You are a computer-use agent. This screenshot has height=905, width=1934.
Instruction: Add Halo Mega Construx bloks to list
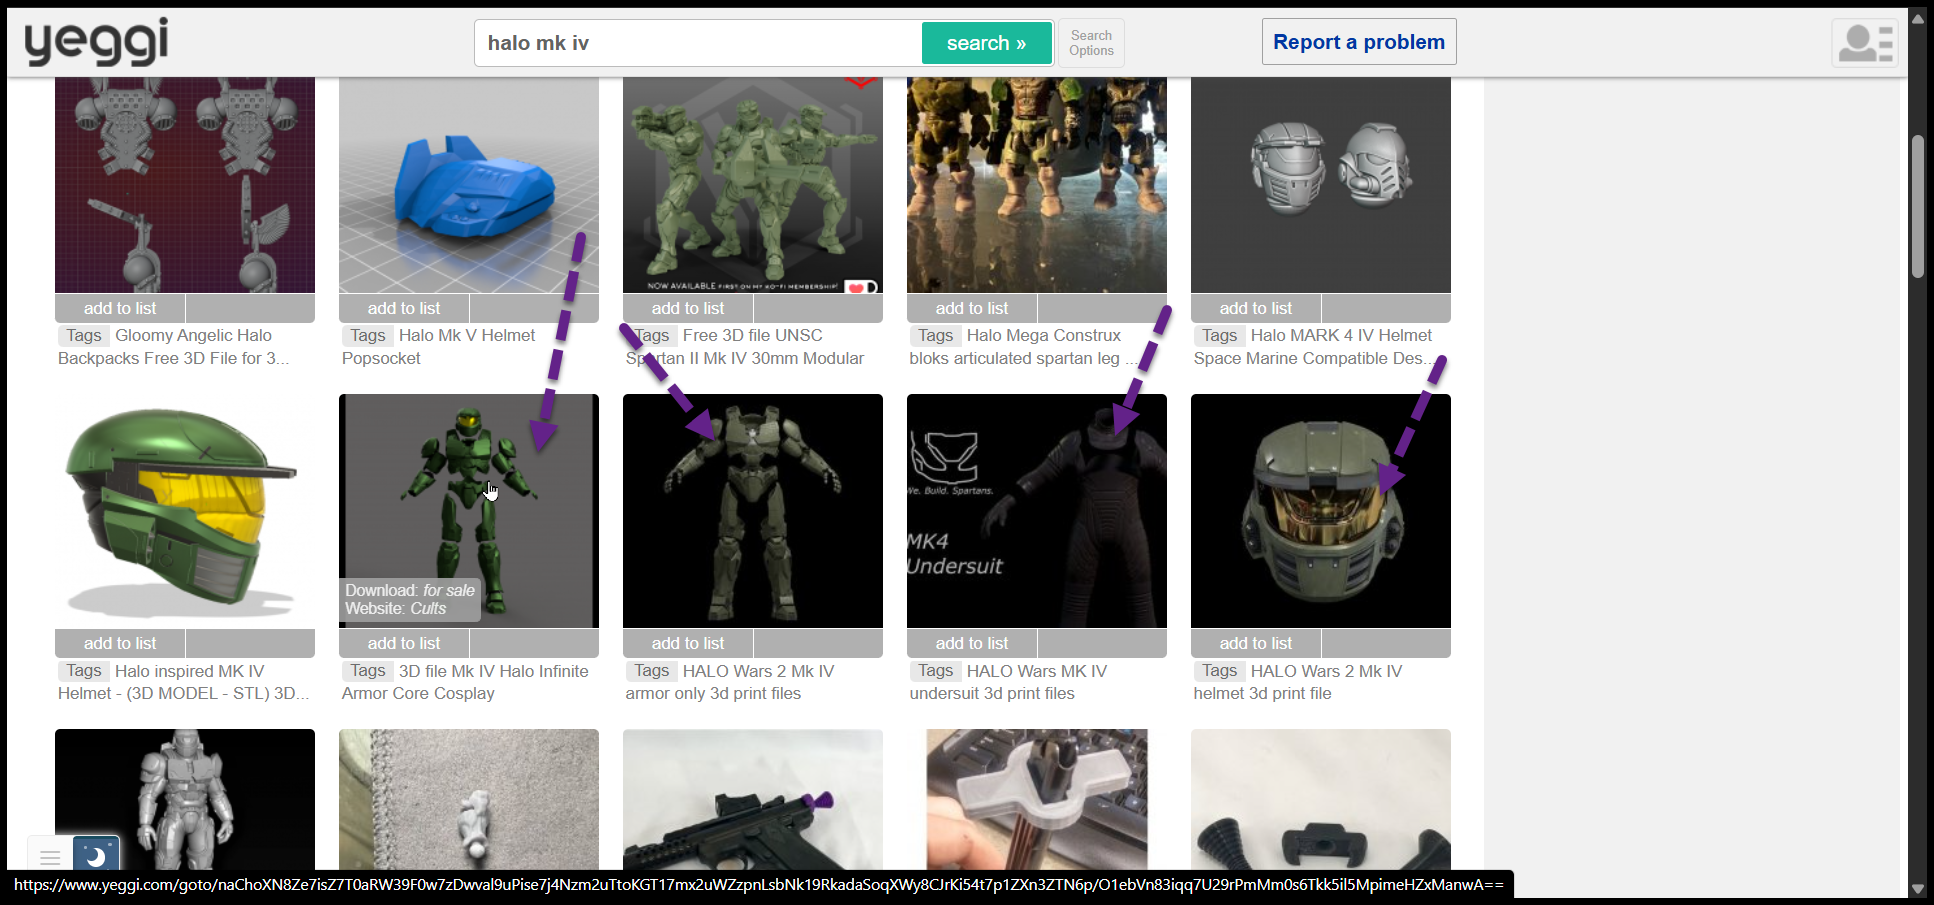click(972, 308)
